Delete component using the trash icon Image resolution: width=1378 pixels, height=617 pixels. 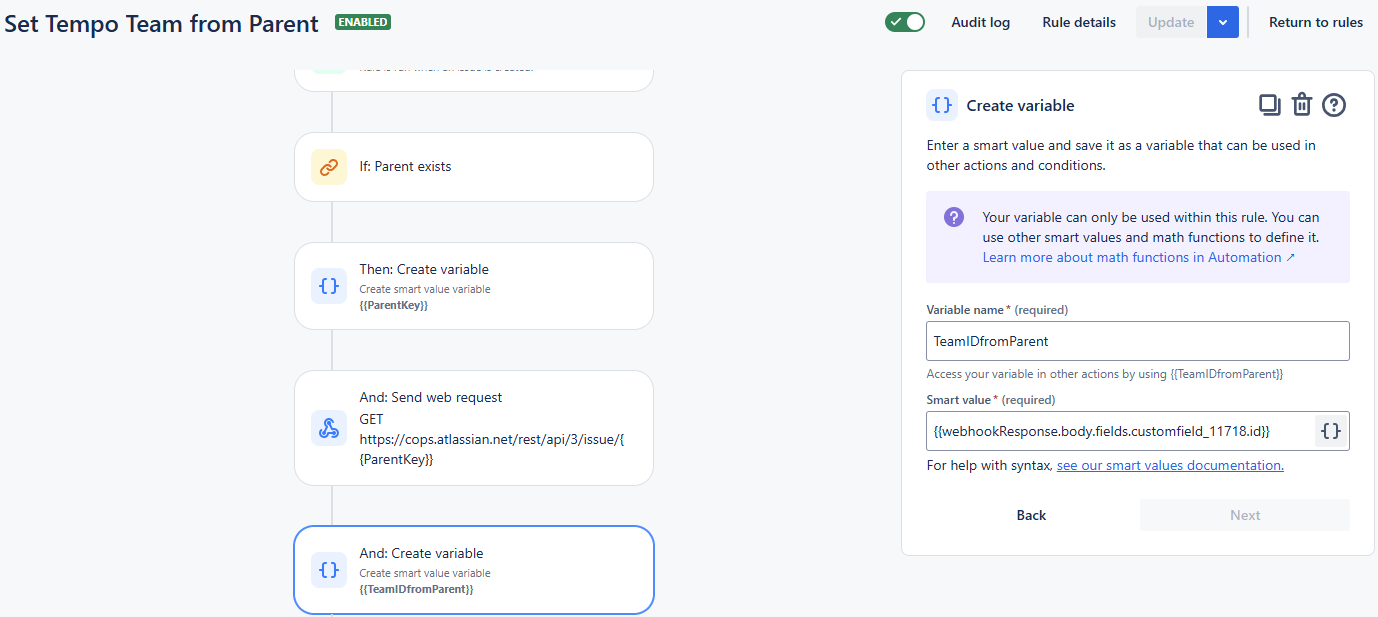tap(1301, 105)
